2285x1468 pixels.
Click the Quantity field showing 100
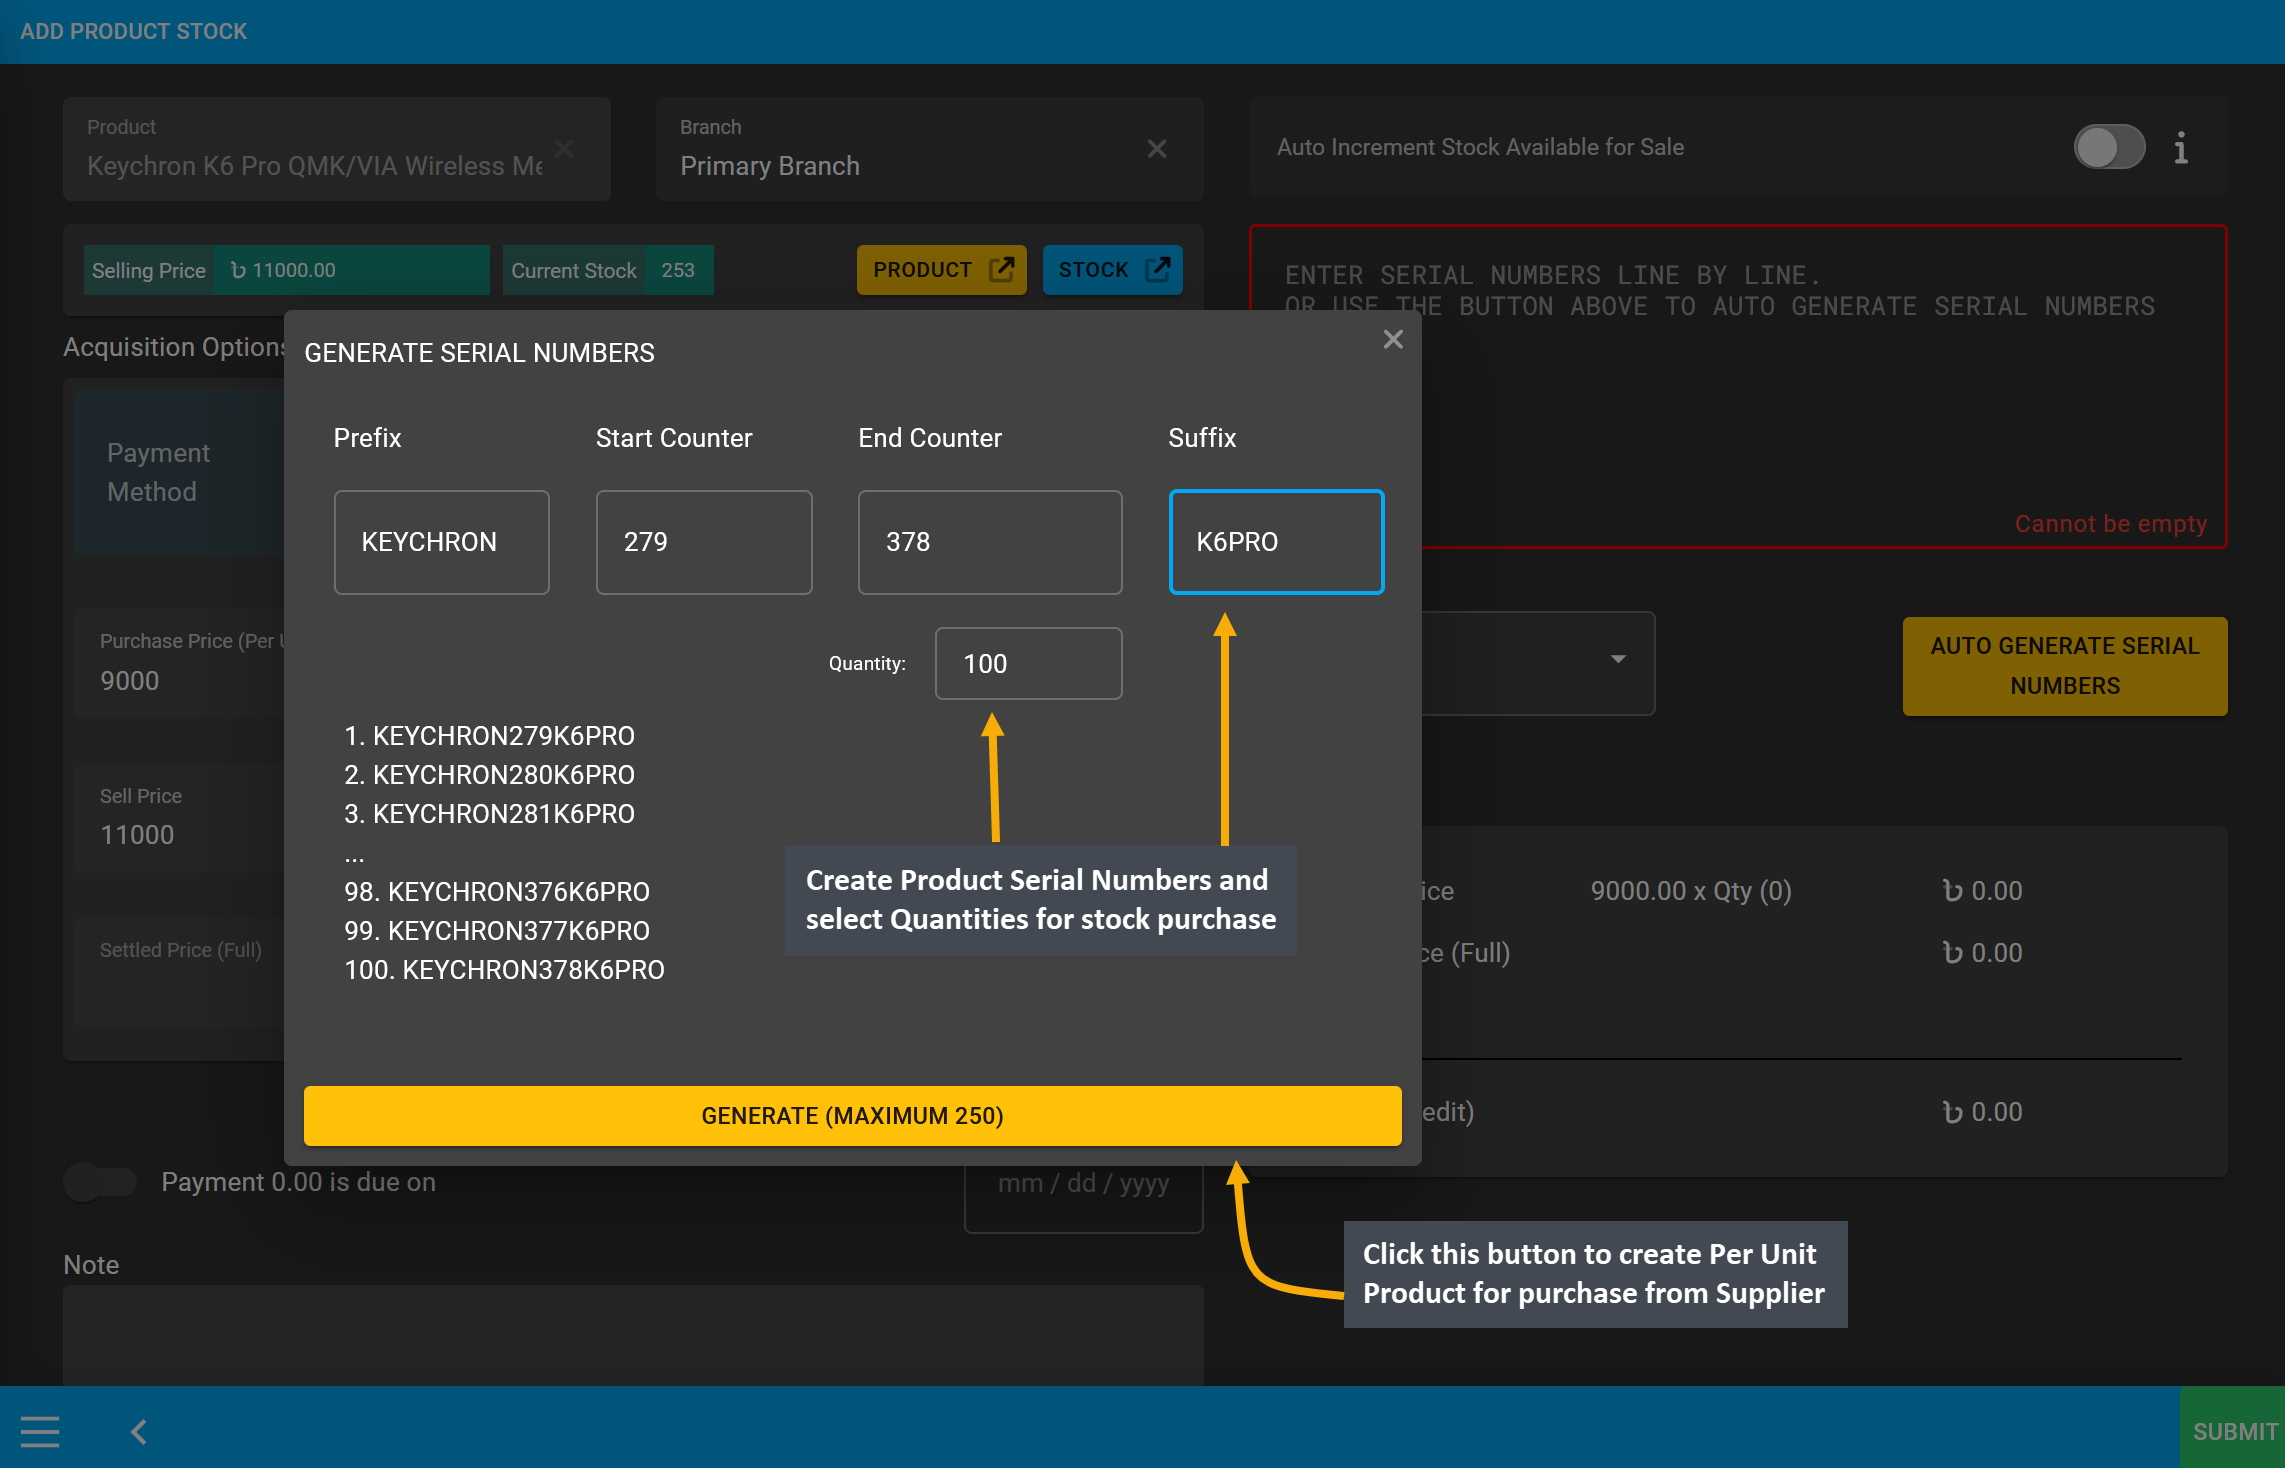click(1028, 664)
